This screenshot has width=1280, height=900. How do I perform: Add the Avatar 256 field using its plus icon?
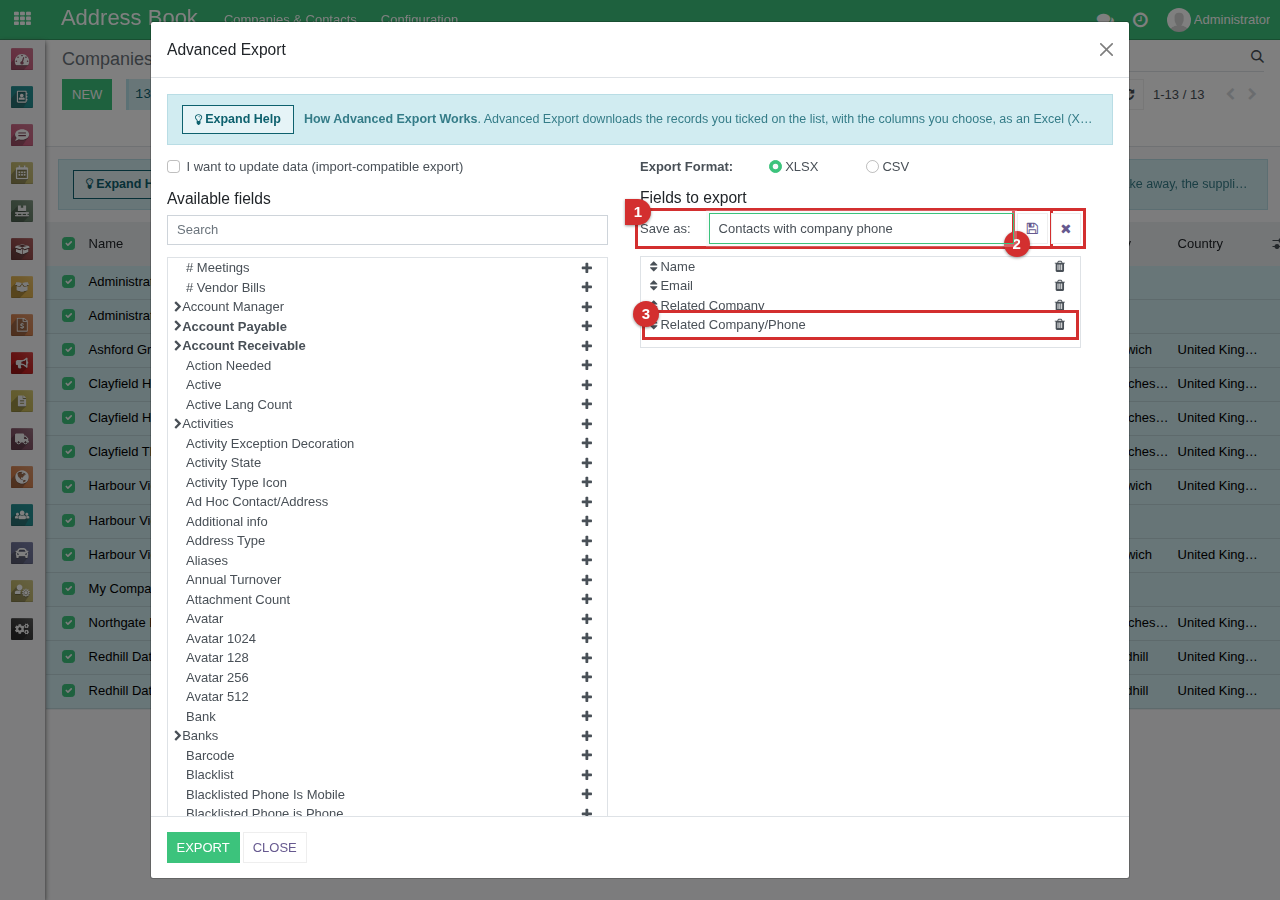point(587,678)
